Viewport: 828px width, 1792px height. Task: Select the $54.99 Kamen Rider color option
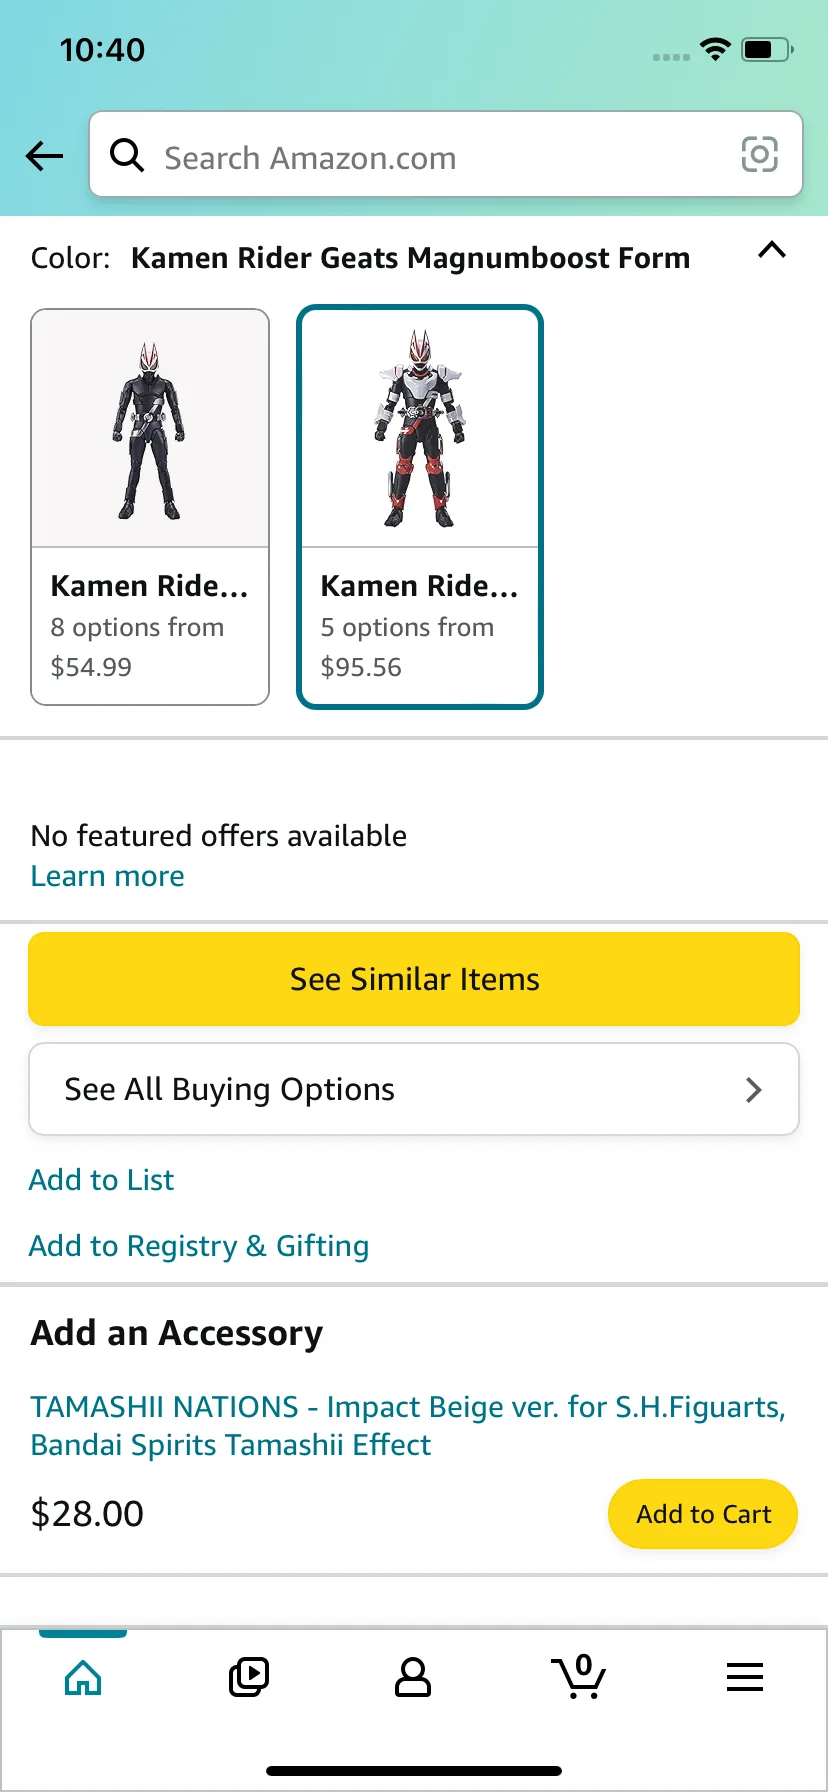click(x=150, y=626)
